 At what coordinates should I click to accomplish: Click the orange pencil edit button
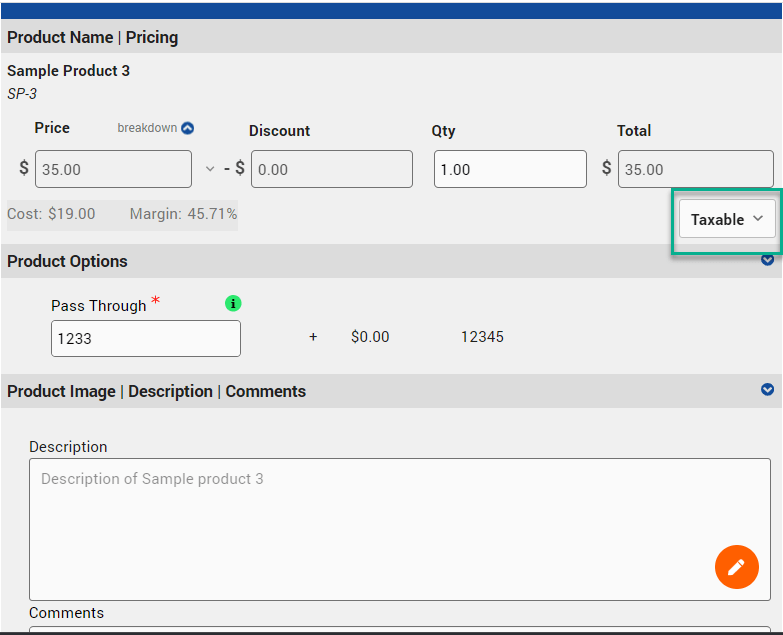click(x=737, y=567)
